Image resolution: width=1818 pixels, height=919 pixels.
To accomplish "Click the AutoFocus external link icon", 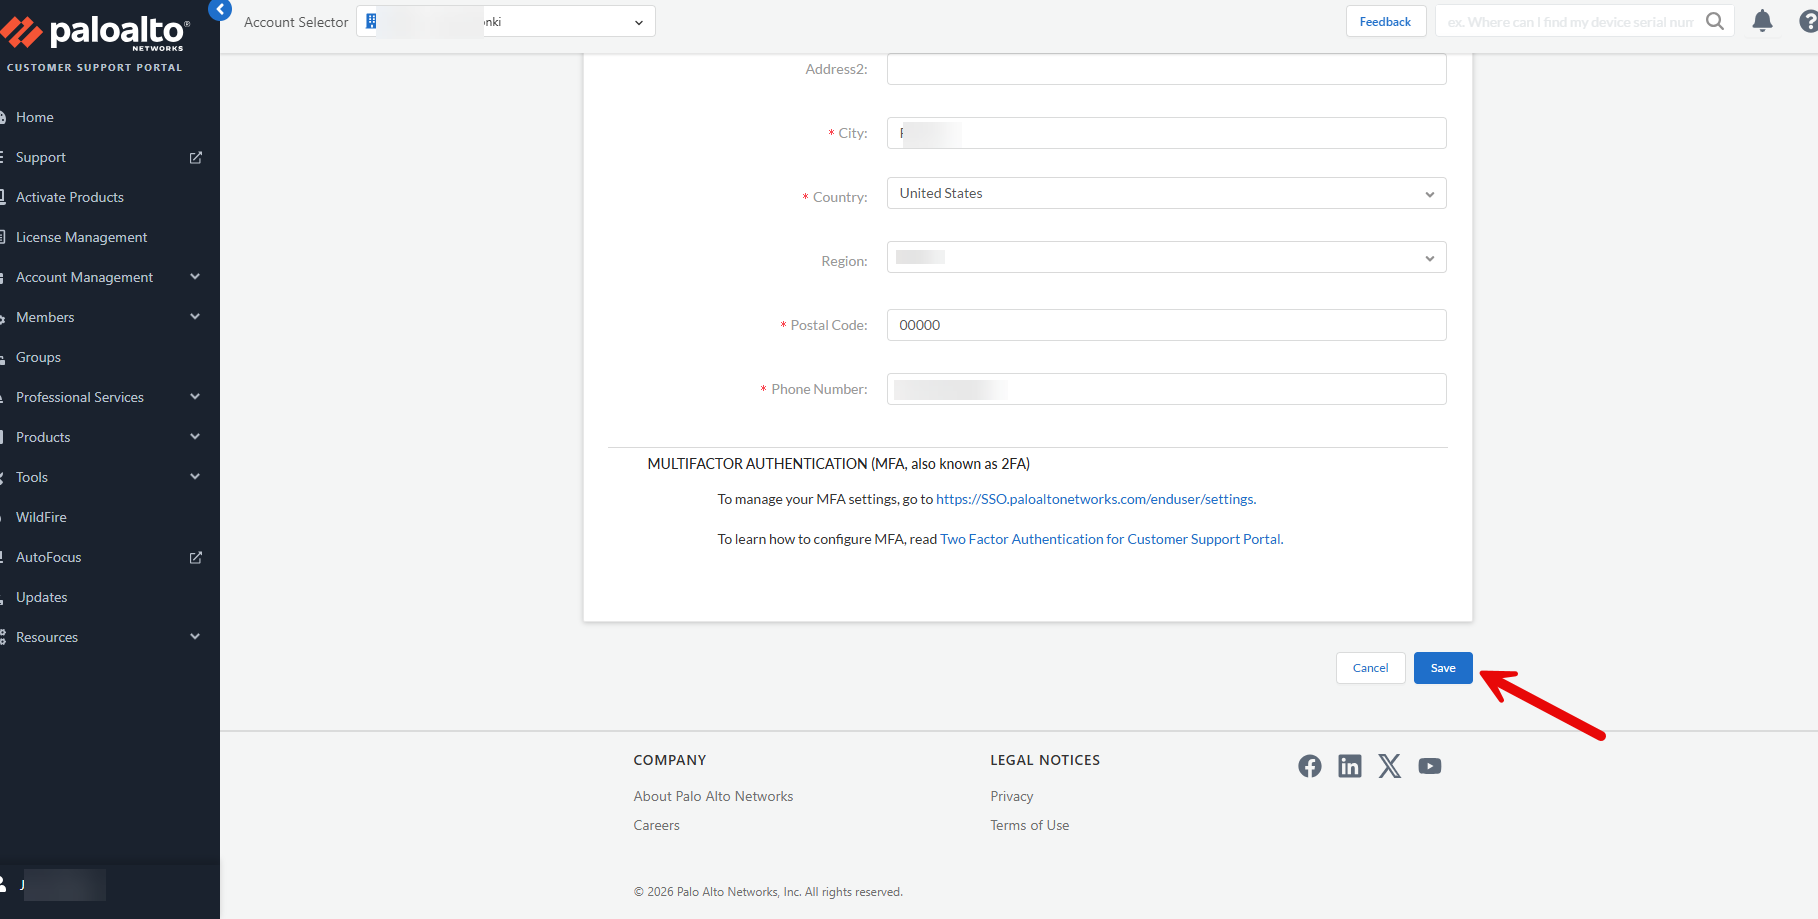I will (196, 557).
